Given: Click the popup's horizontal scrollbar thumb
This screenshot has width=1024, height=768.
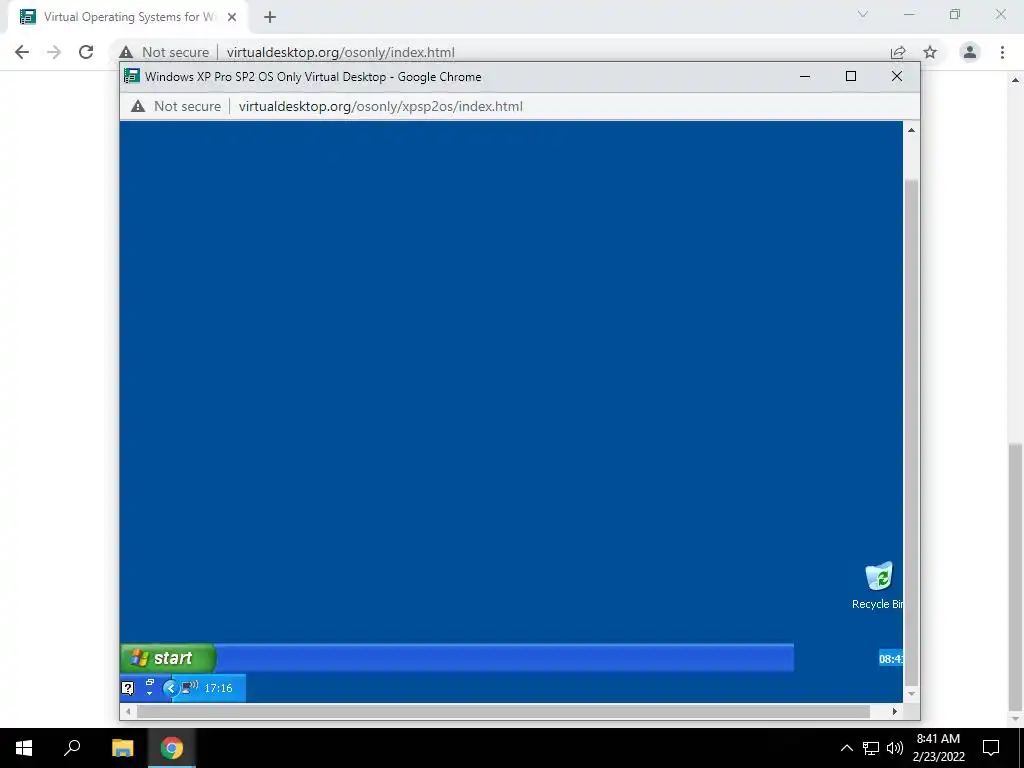Looking at the screenshot, I should tap(503, 711).
